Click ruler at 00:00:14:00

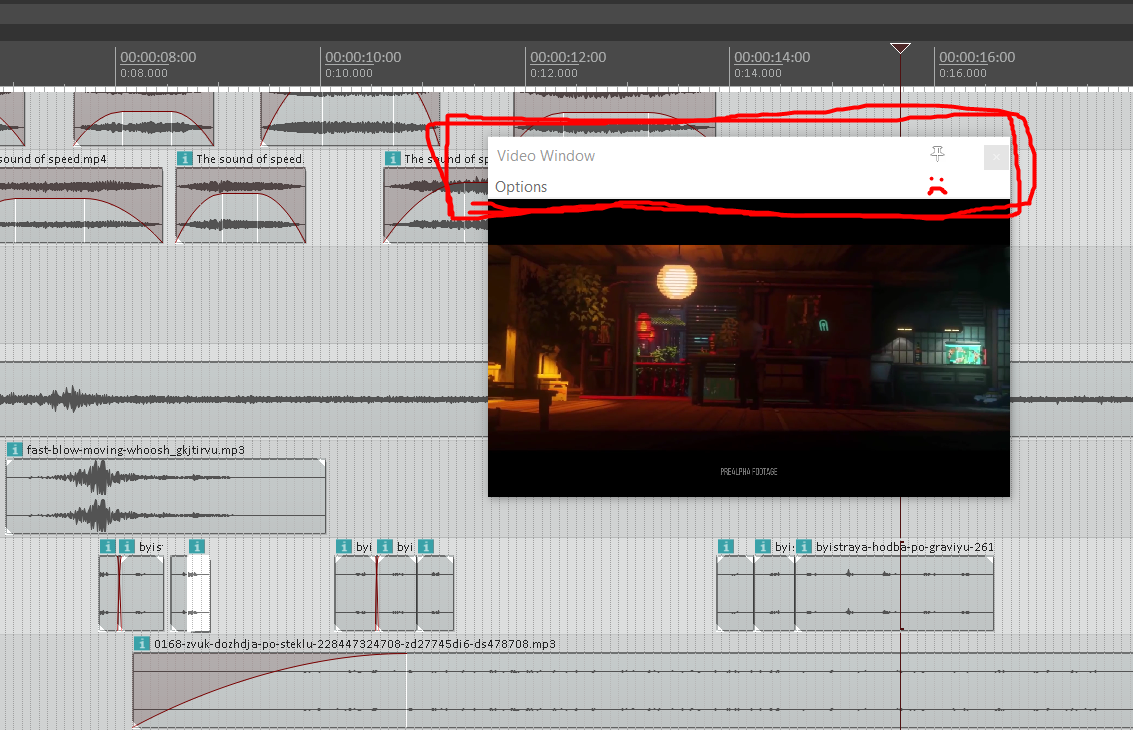[772, 57]
